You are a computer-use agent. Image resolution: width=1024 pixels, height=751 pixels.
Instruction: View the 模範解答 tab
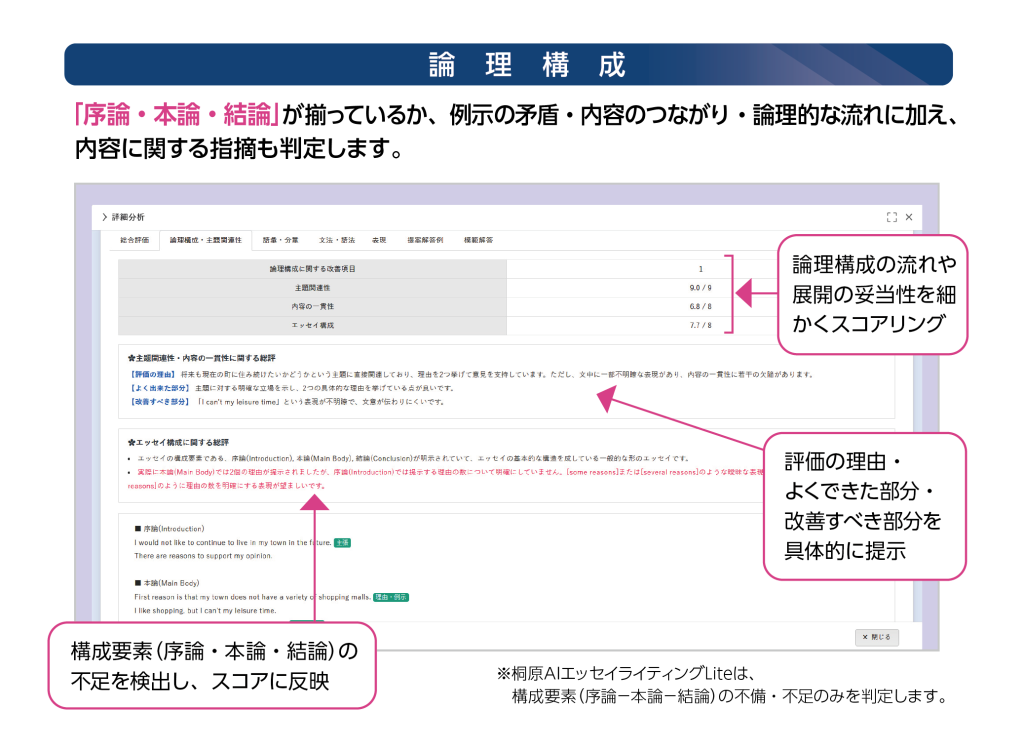tap(478, 241)
